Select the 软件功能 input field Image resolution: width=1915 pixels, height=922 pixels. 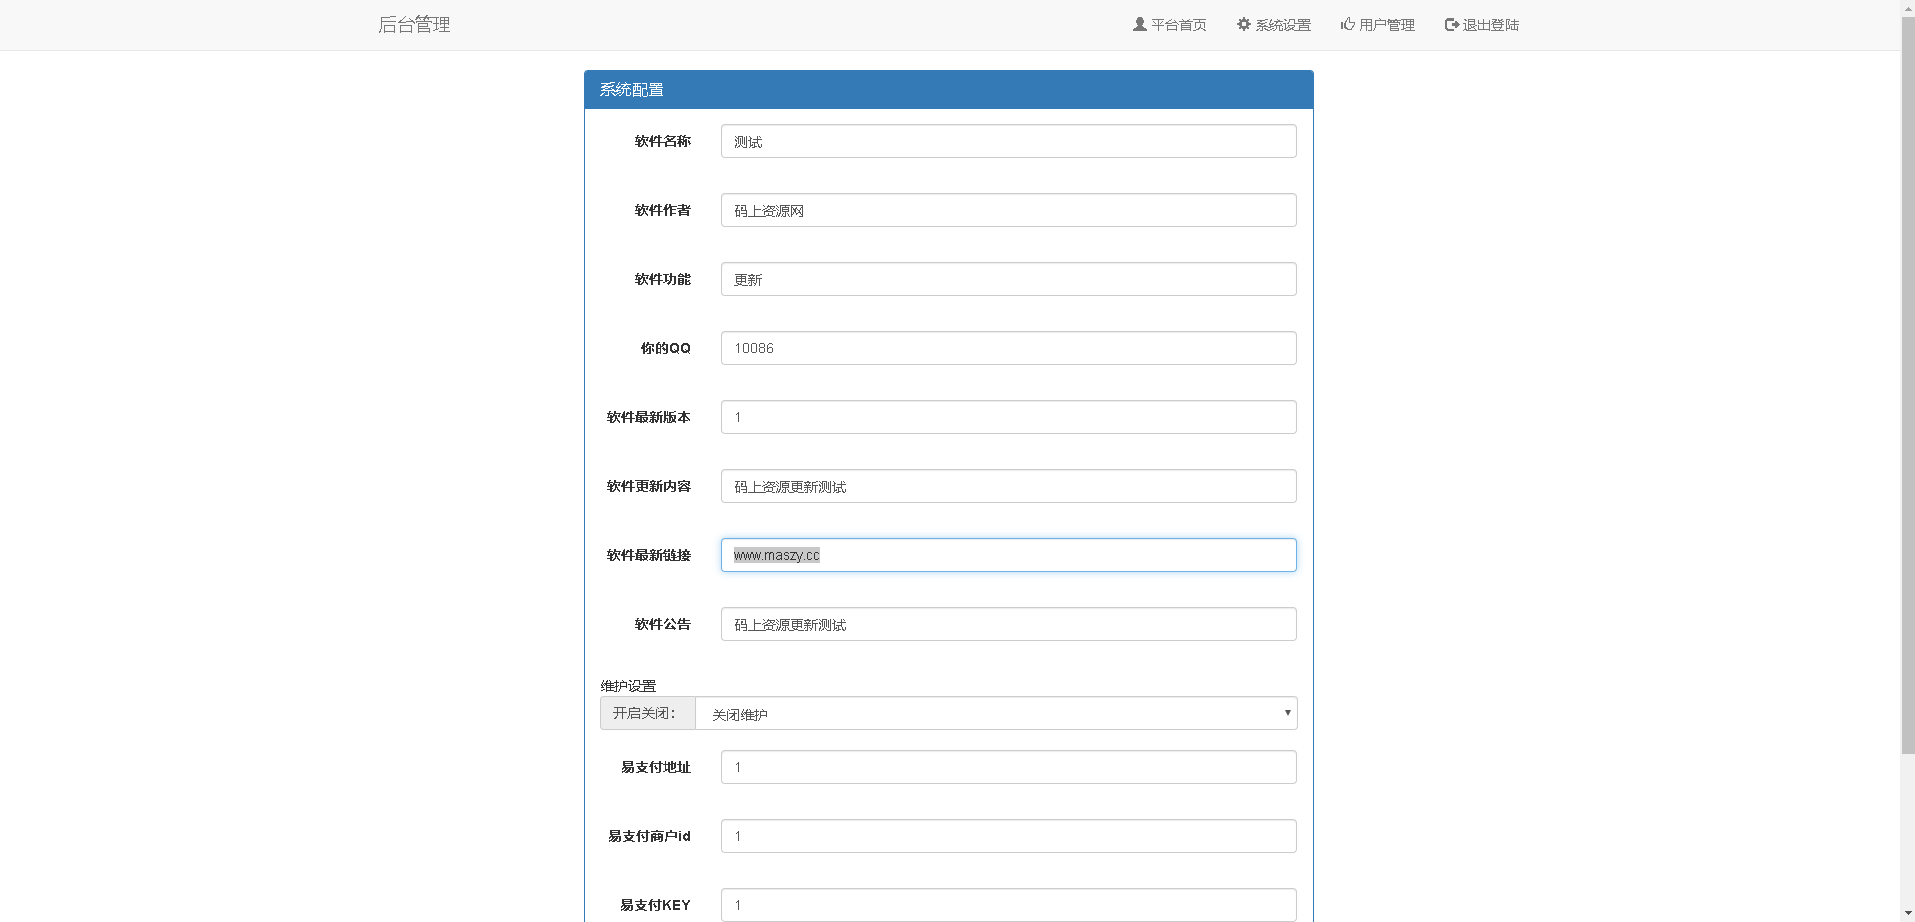(x=1008, y=279)
